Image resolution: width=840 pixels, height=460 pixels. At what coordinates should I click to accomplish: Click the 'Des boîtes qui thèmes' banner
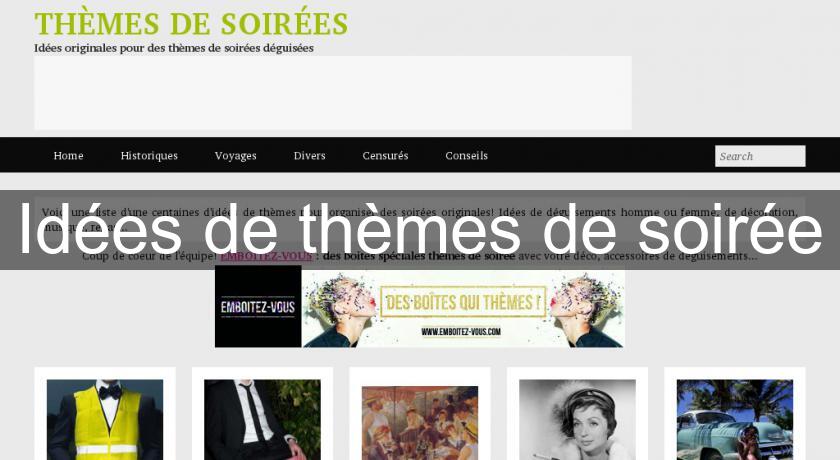click(463, 303)
